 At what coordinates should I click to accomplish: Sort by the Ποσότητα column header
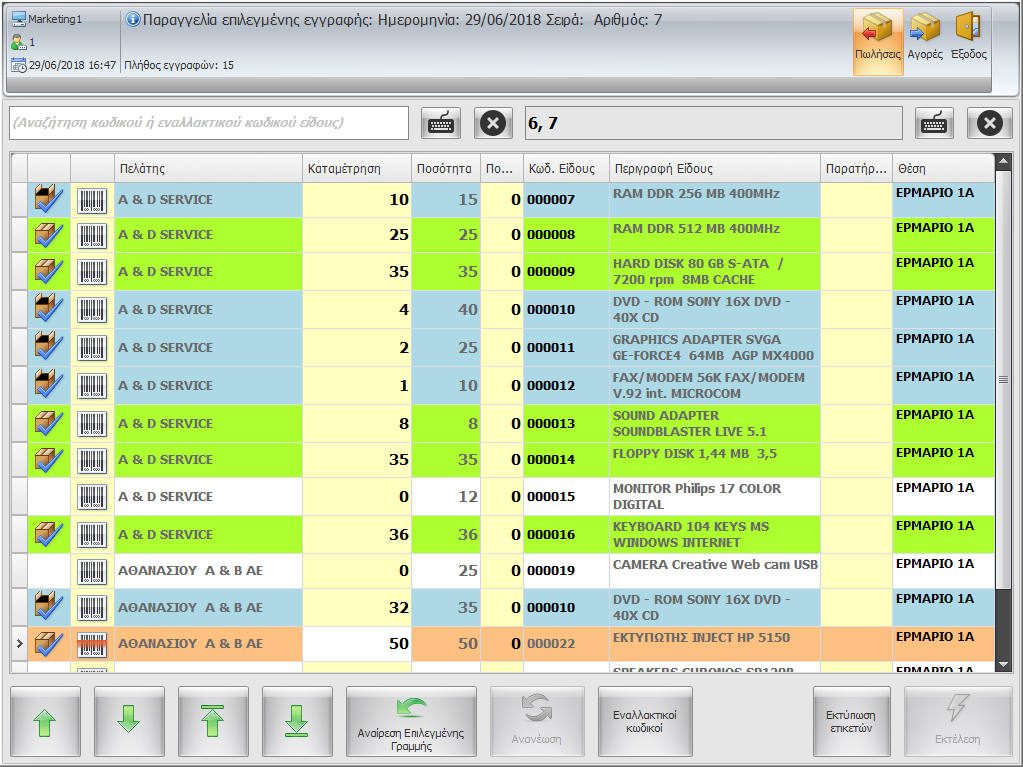pos(446,168)
